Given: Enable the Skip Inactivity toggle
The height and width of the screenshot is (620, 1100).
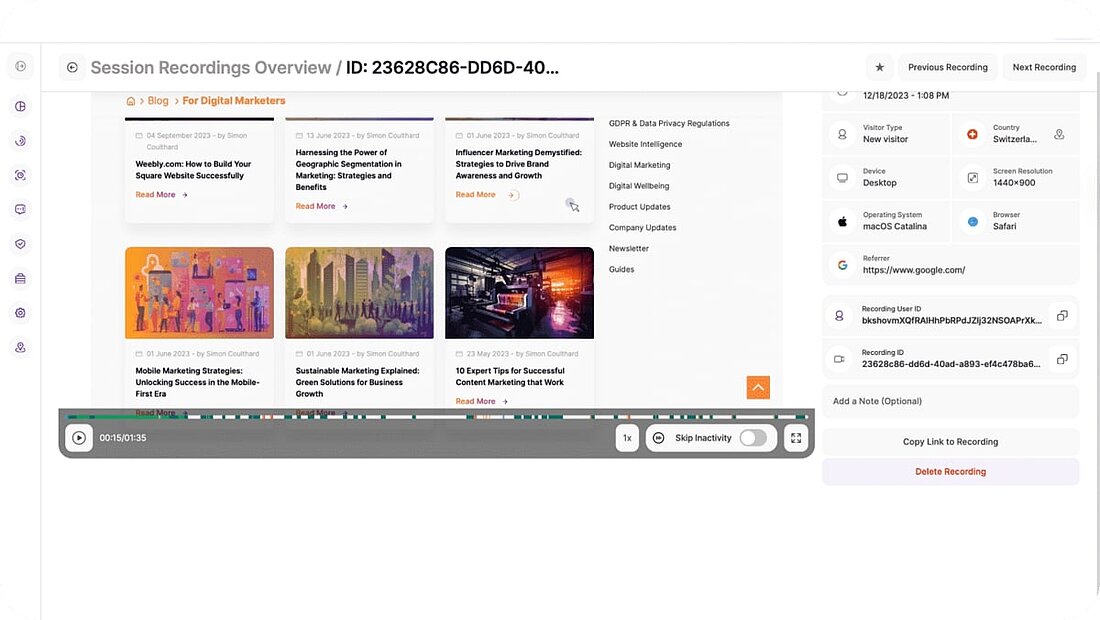Looking at the screenshot, I should click(x=753, y=438).
